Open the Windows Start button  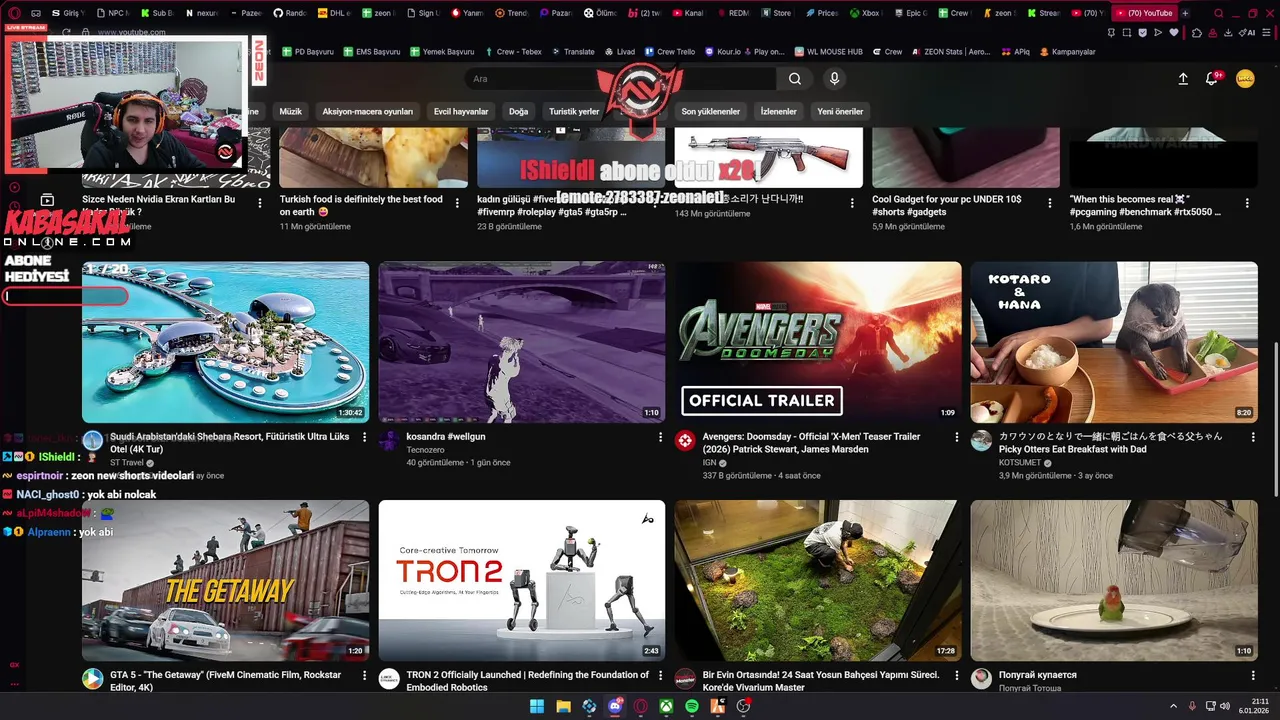point(537,706)
